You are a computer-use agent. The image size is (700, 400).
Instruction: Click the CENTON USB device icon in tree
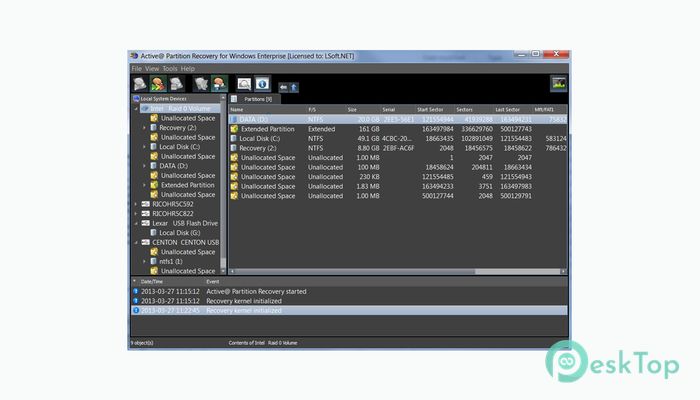(146, 242)
